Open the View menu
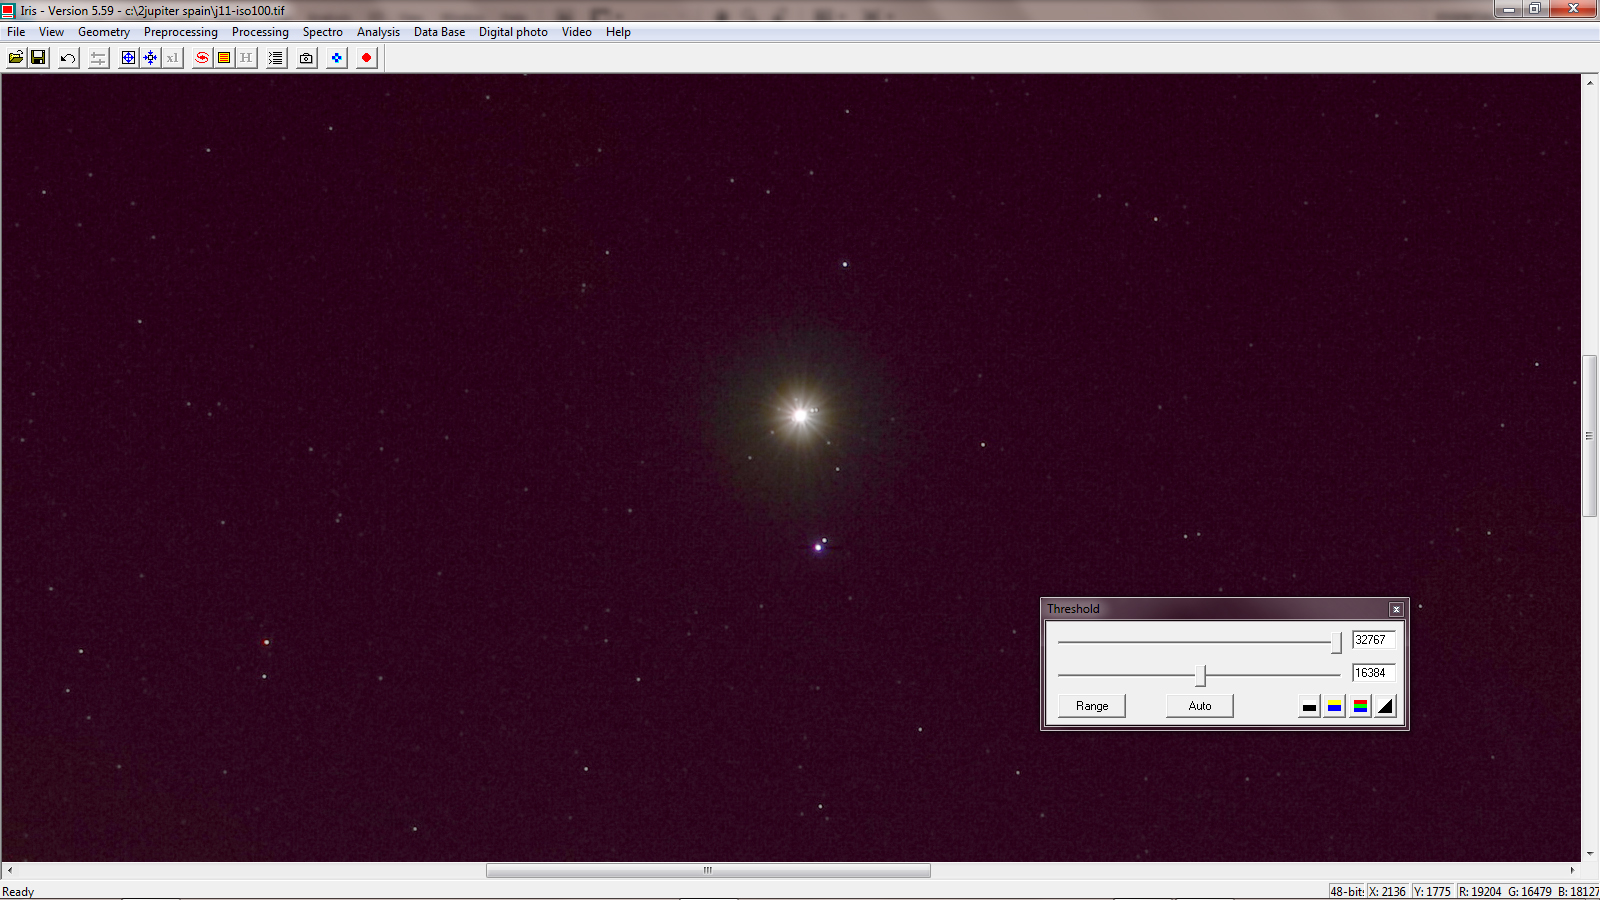The width and height of the screenshot is (1600, 900). pyautogui.click(x=51, y=32)
